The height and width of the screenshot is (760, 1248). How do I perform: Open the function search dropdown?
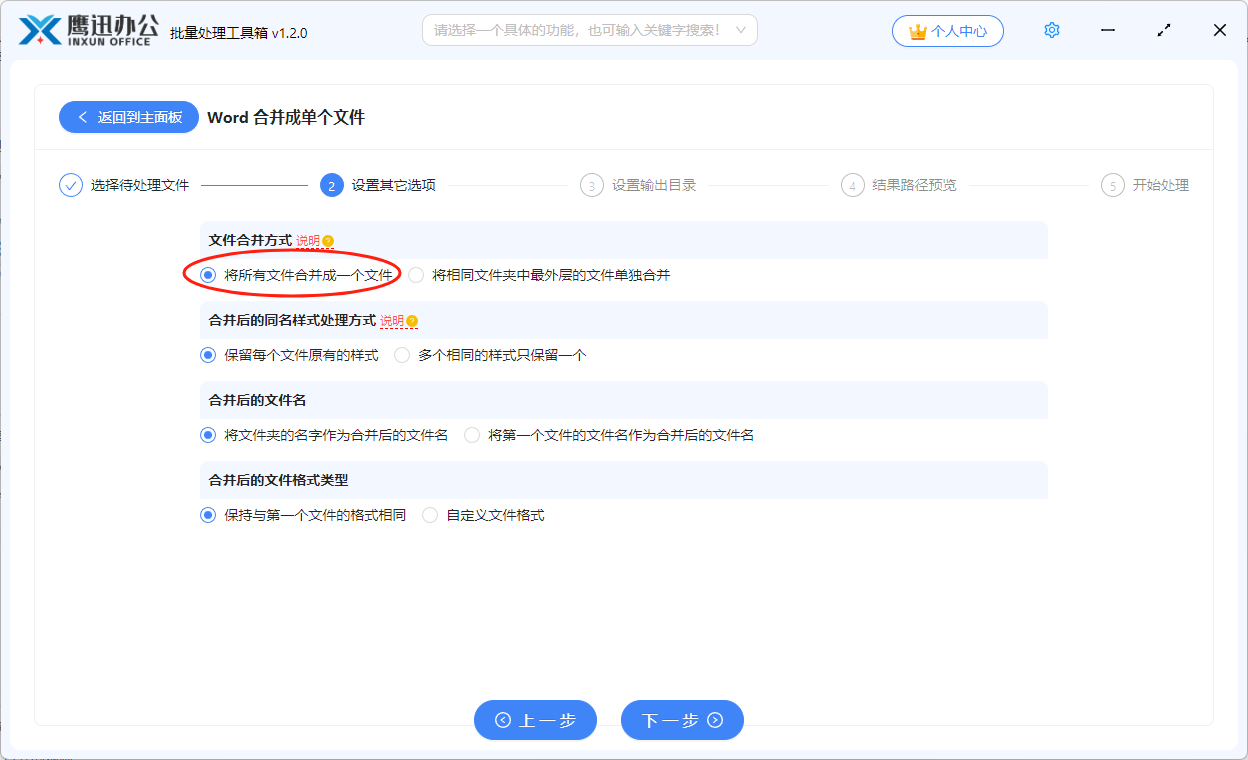click(590, 30)
